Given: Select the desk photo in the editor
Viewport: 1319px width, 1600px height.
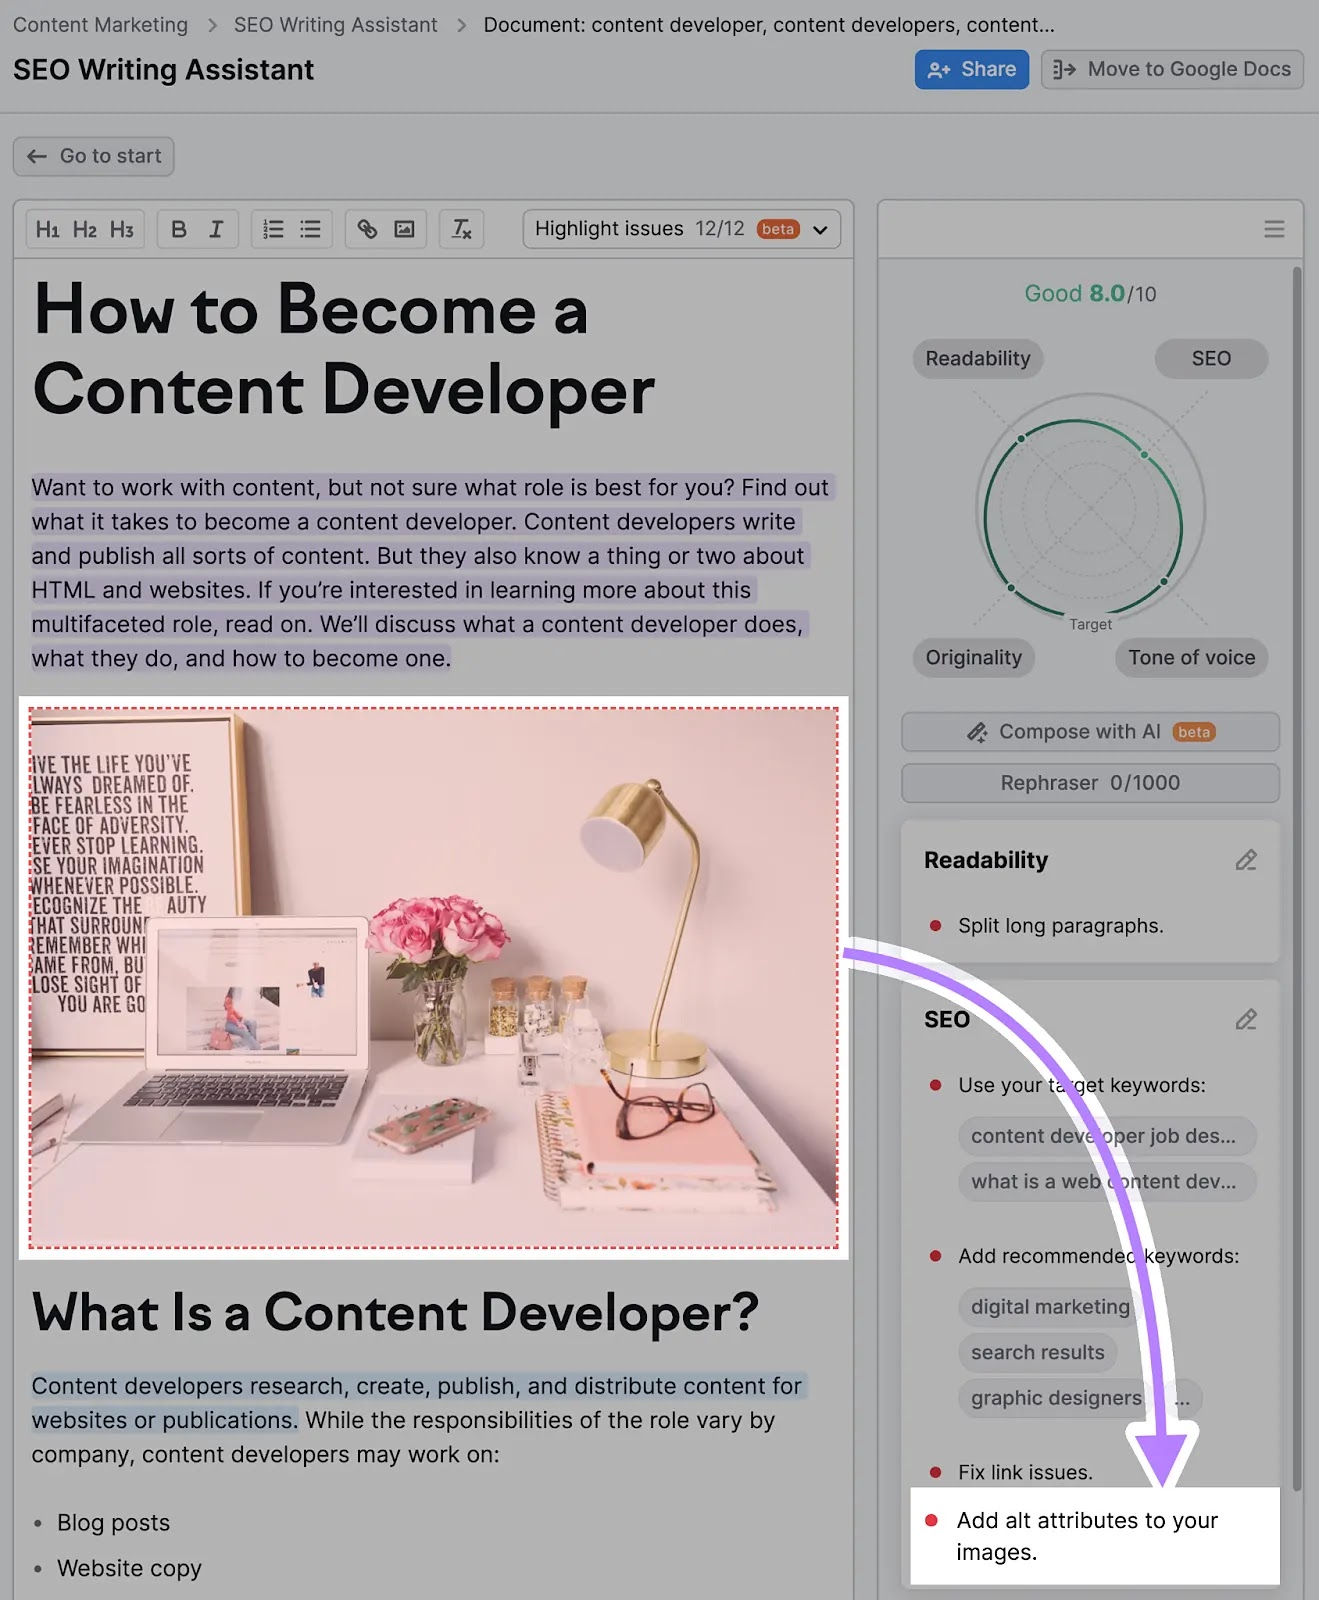Looking at the screenshot, I should tap(434, 977).
